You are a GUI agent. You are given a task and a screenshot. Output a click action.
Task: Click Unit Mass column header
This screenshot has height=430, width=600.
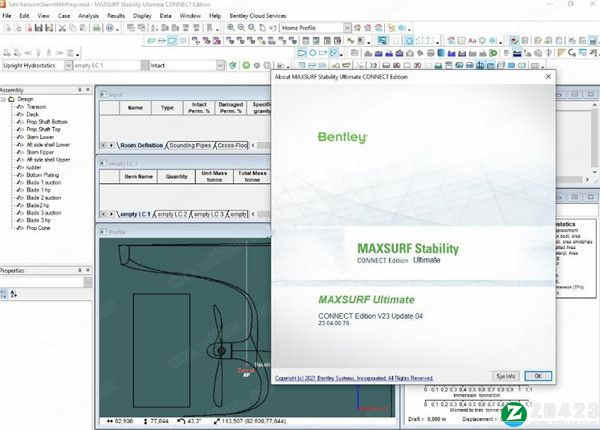(x=214, y=176)
